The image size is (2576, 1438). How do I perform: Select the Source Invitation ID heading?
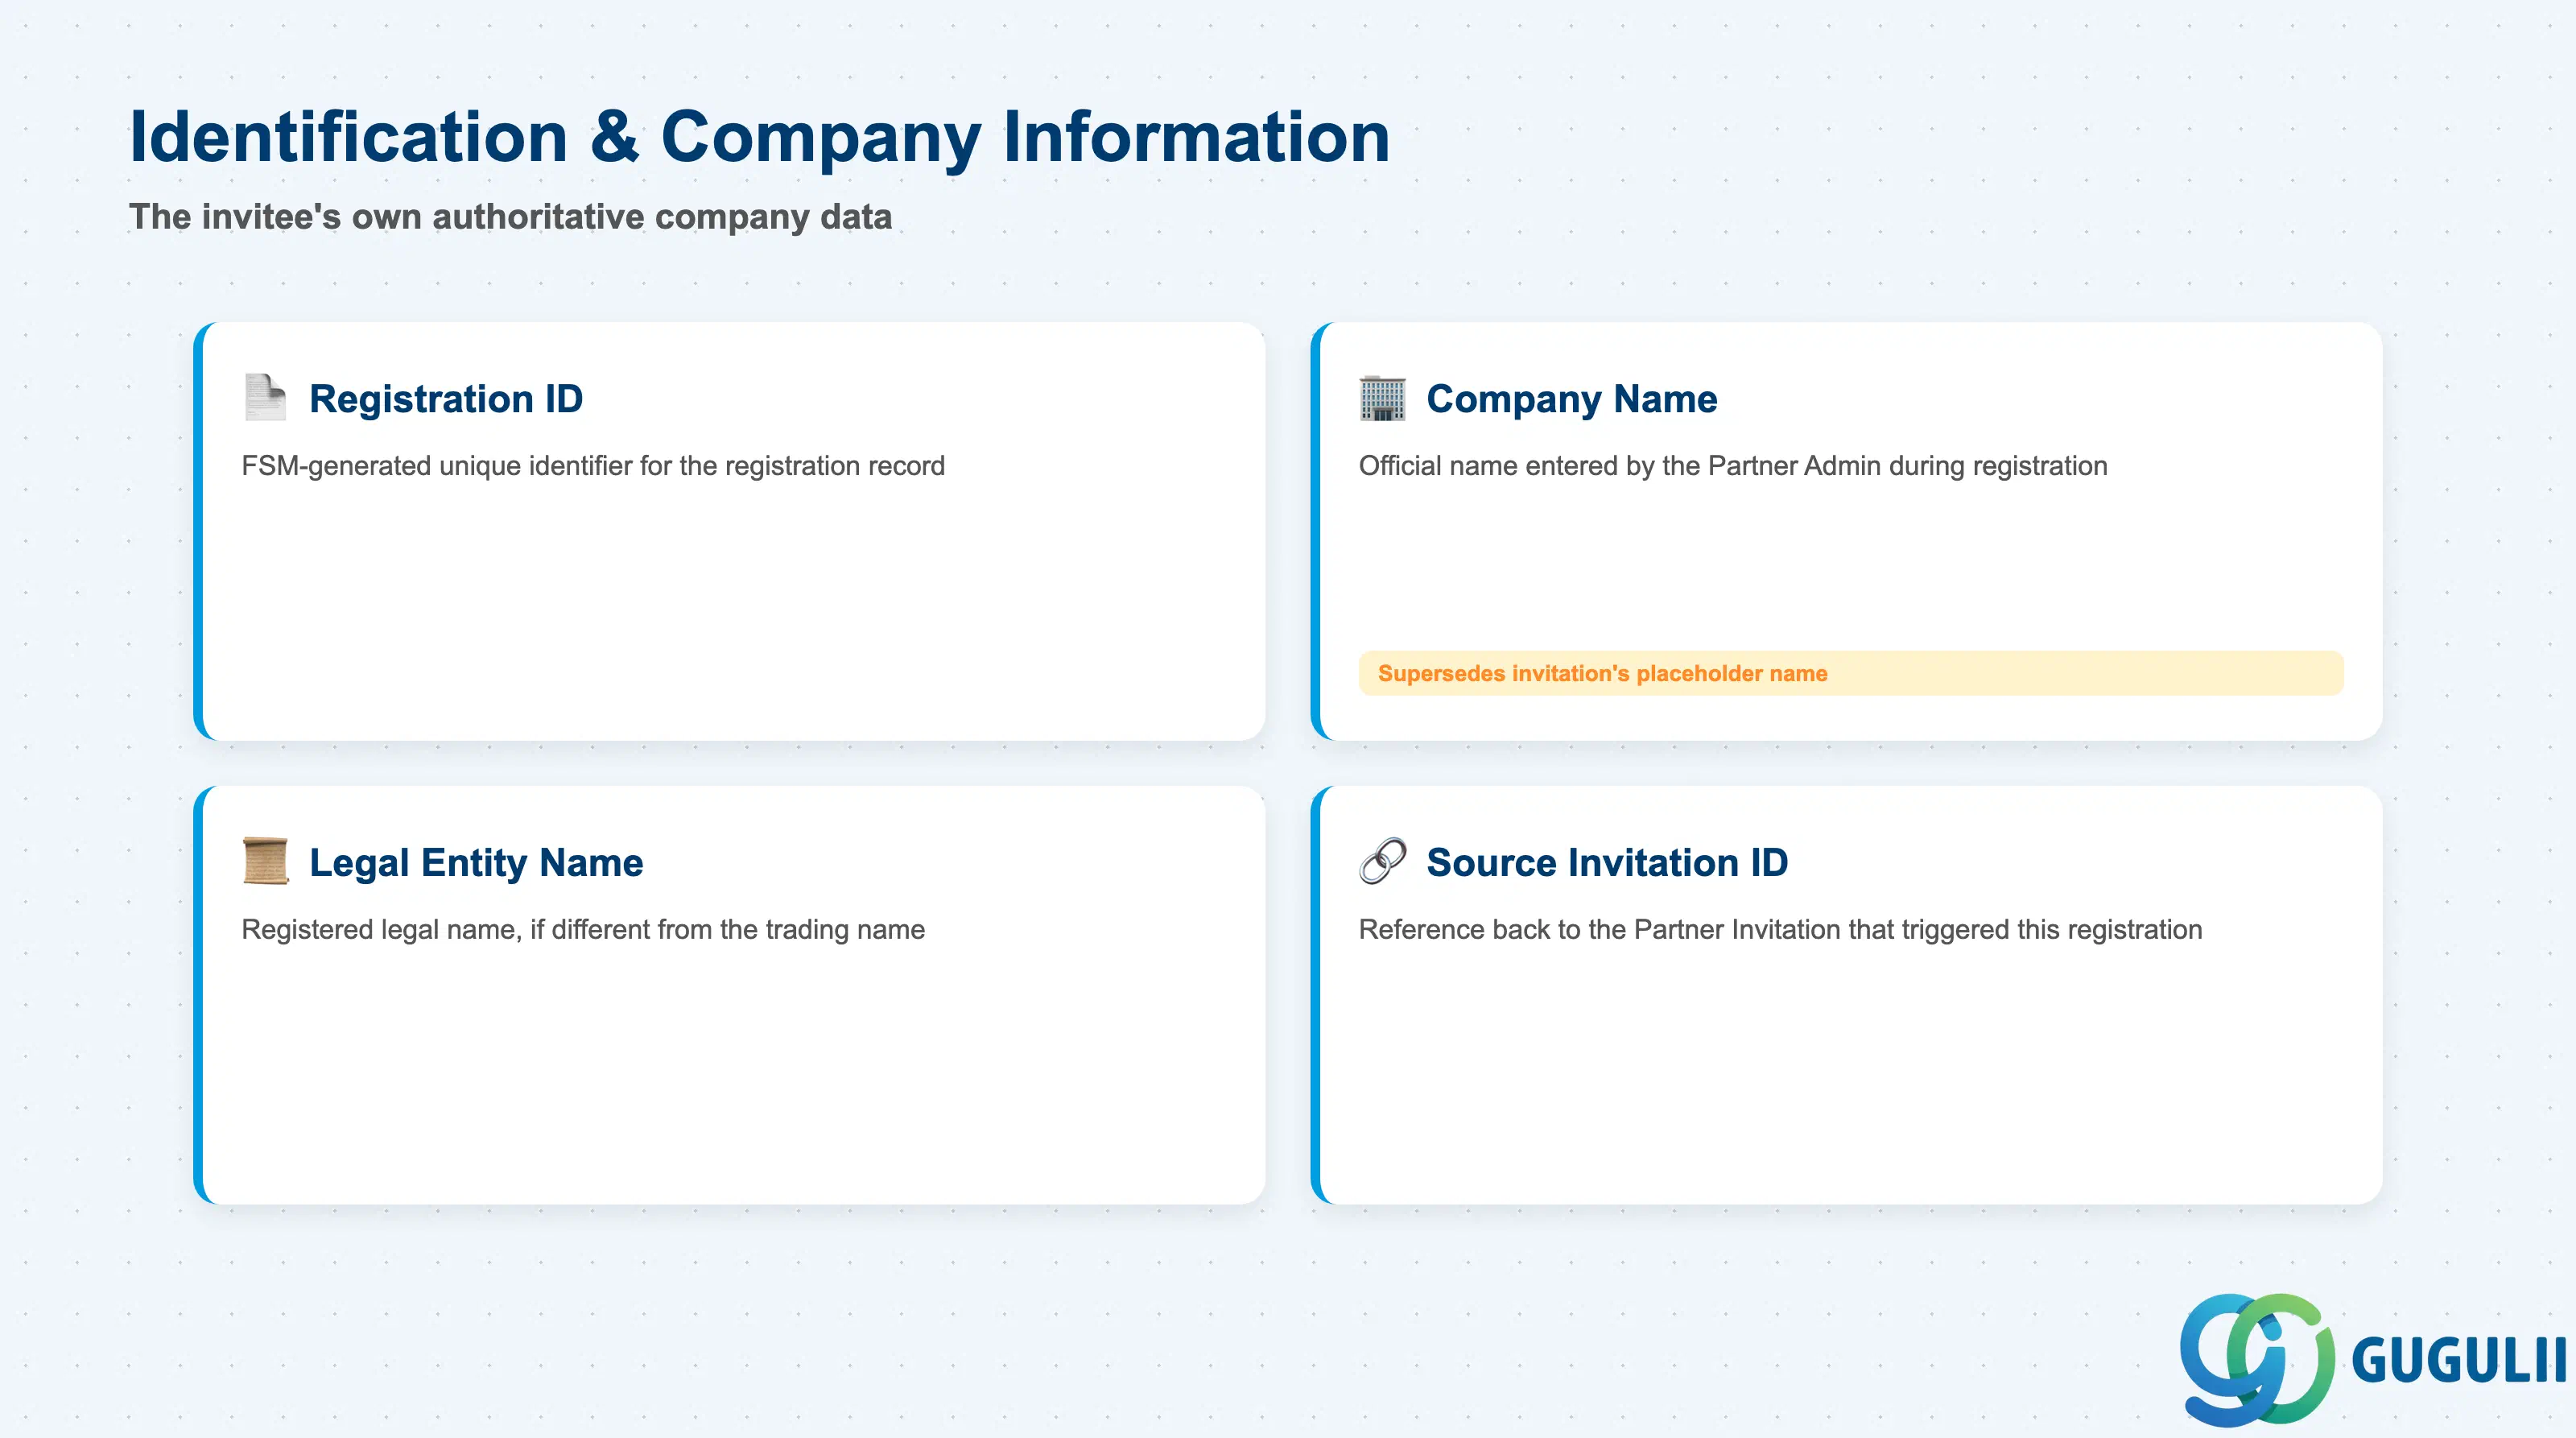click(x=1607, y=863)
